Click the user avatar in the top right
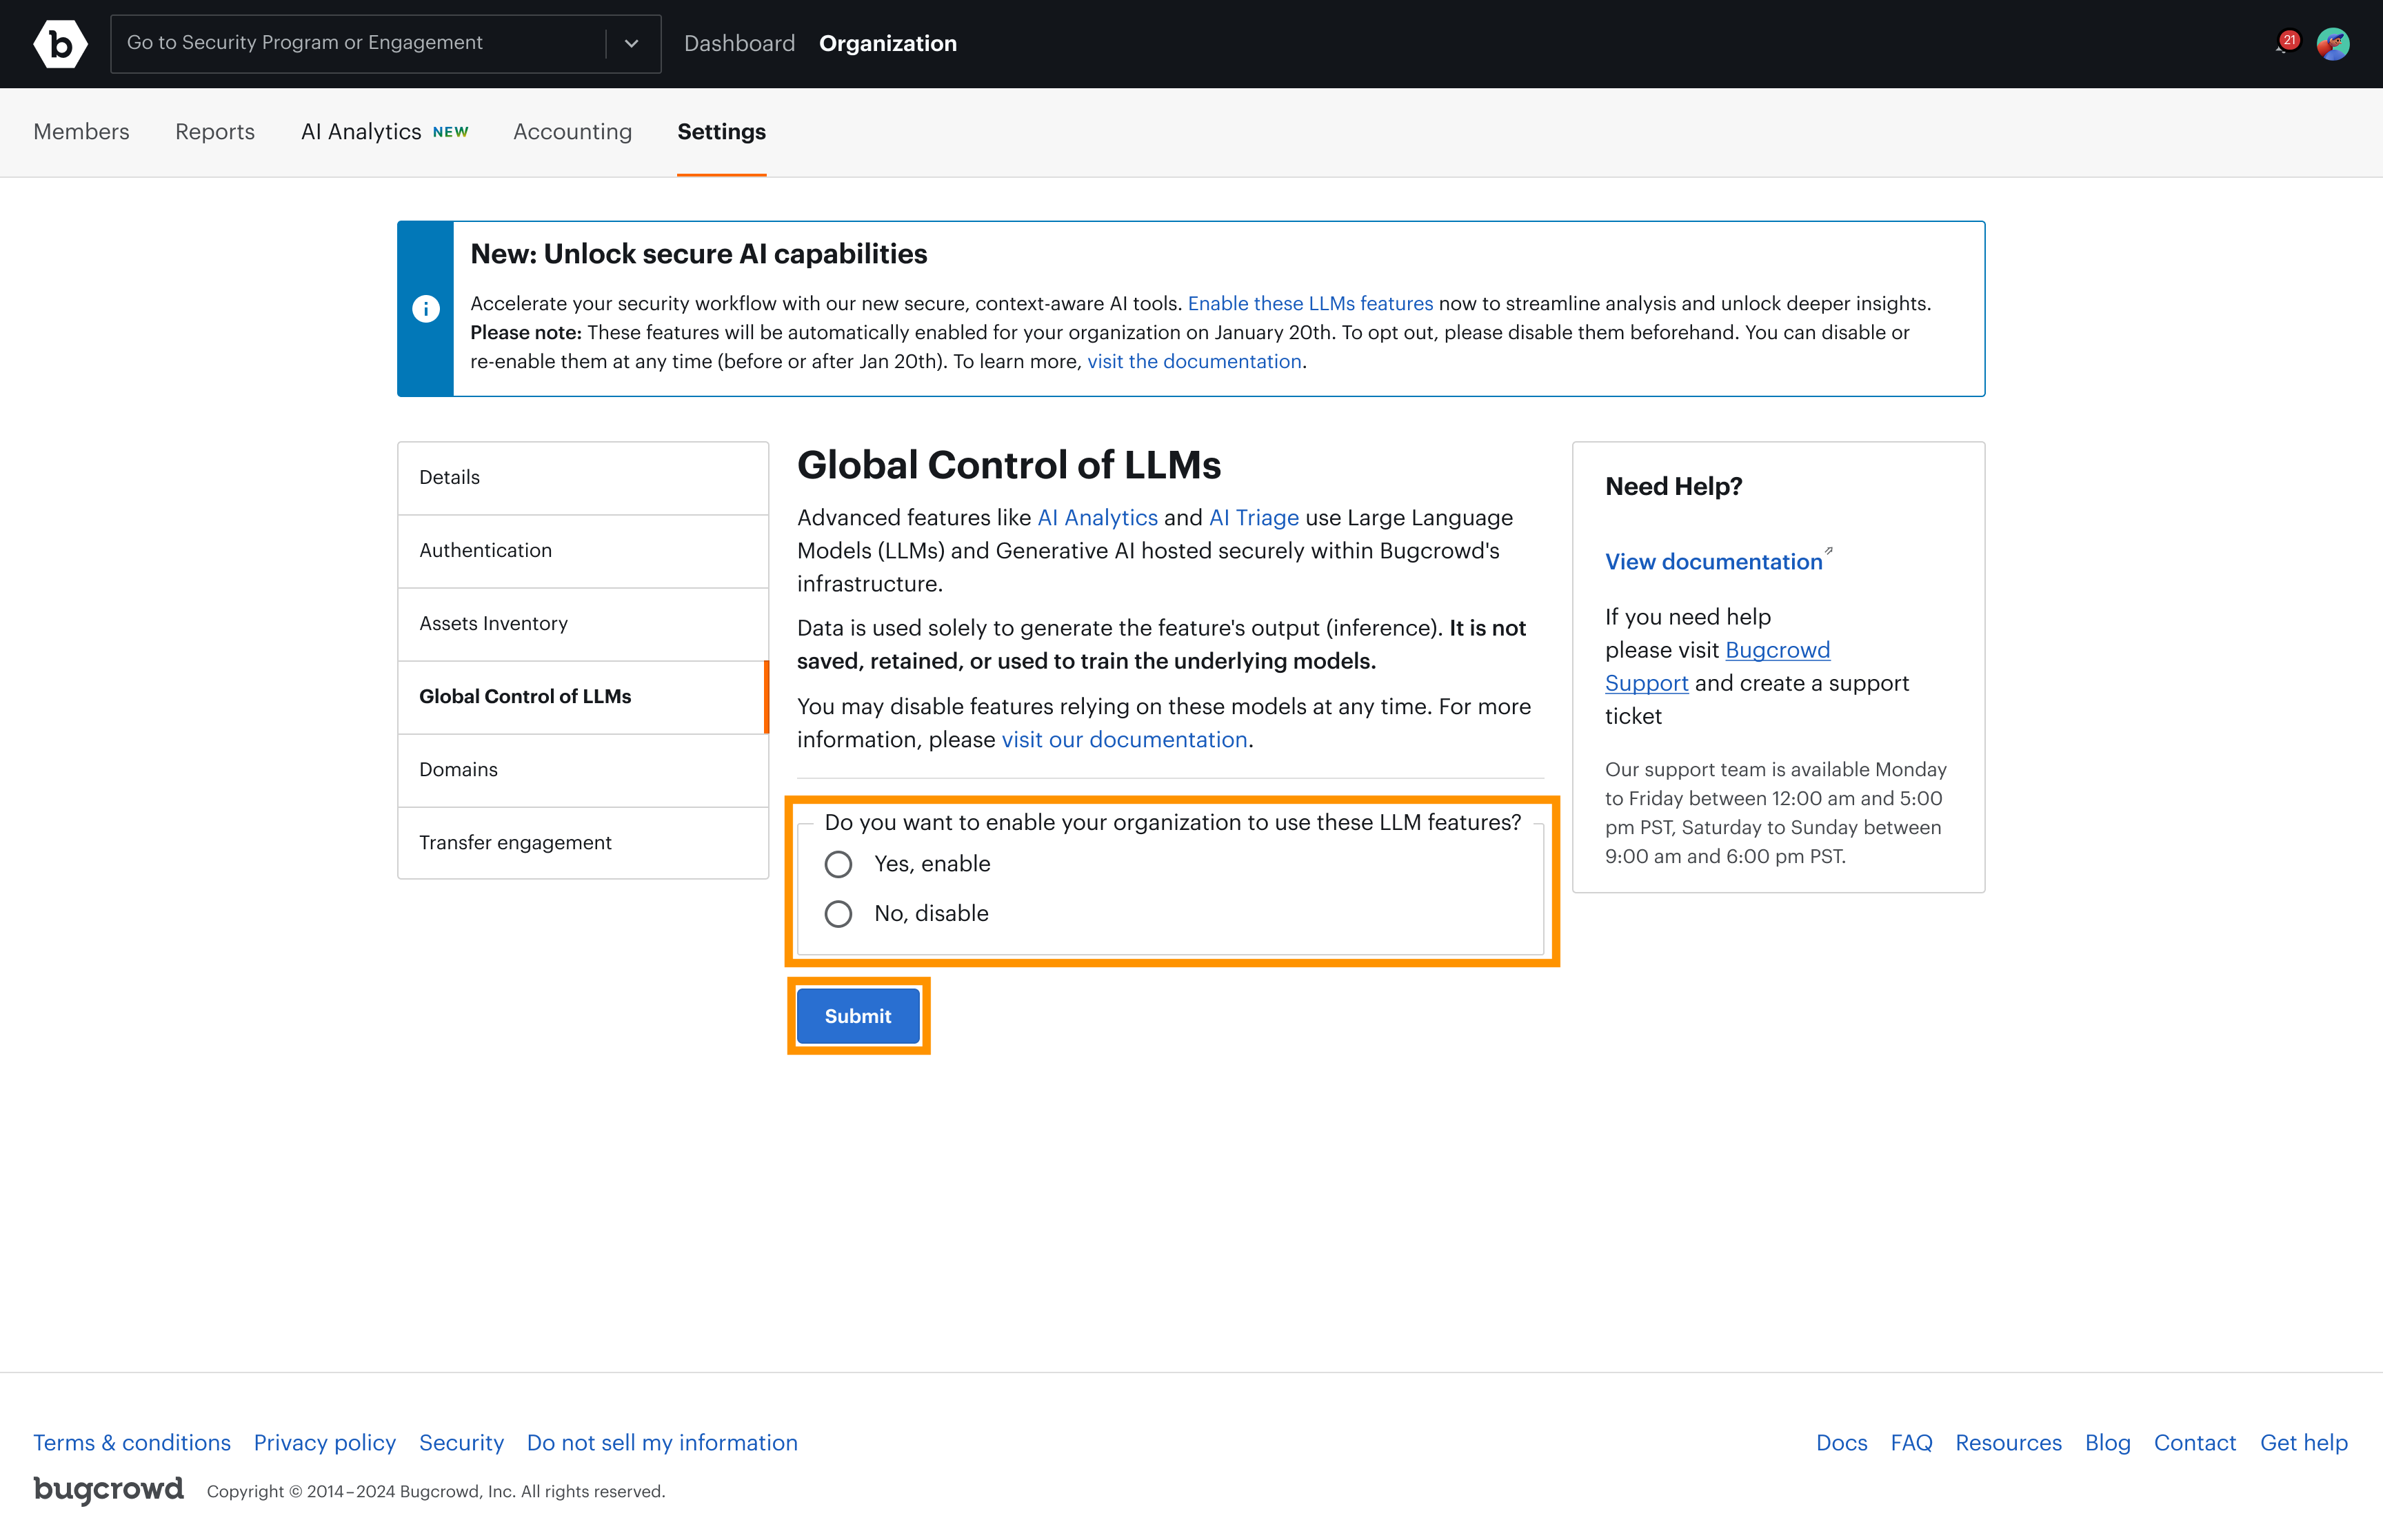2383x1540 pixels. pos(2334,43)
